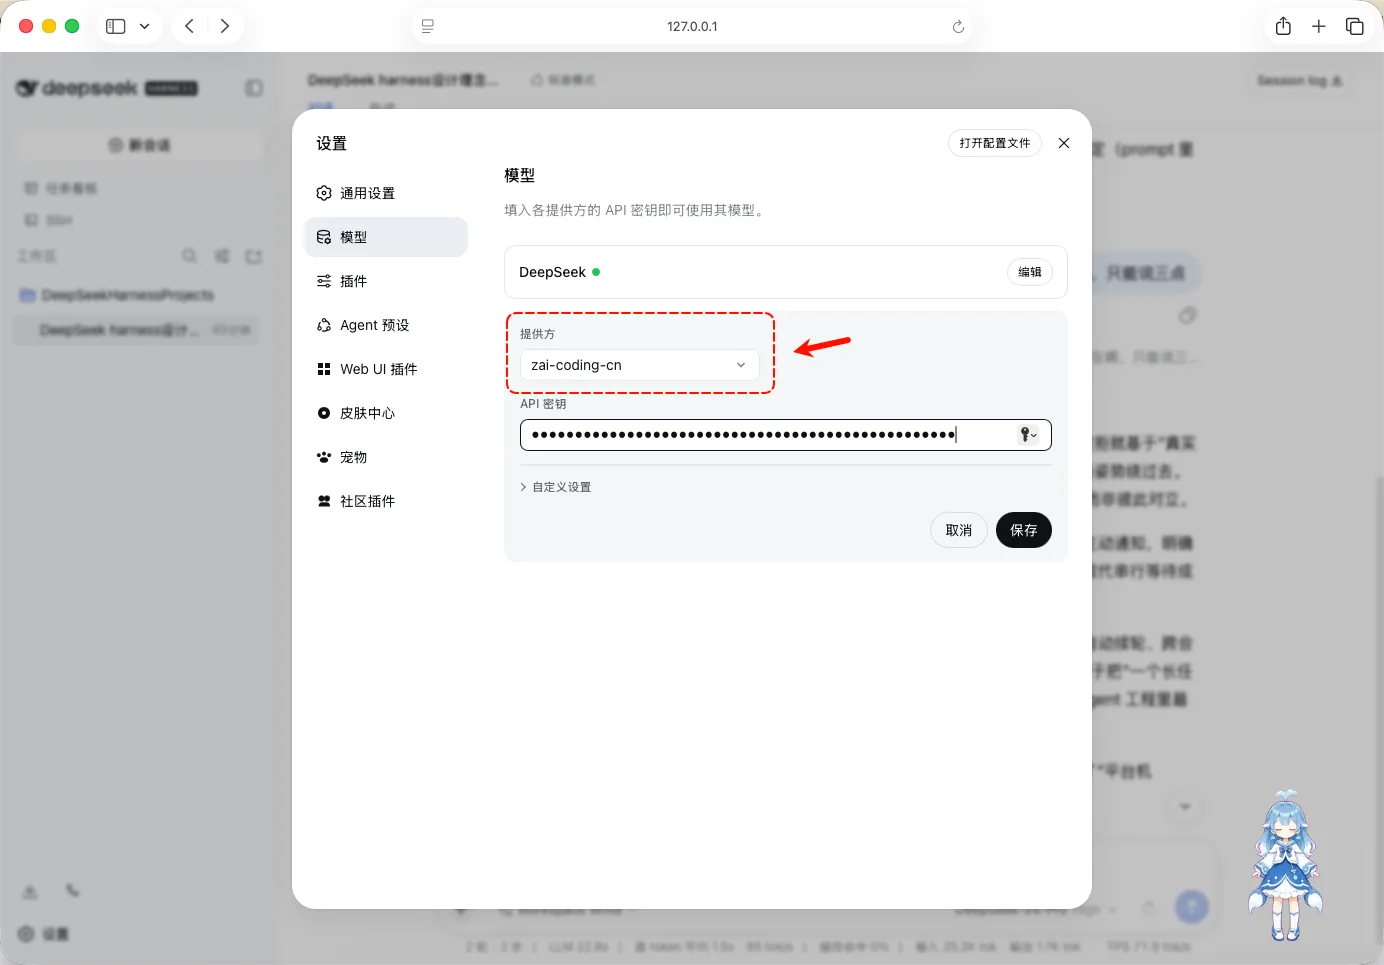The height and width of the screenshot is (965, 1384).
Task: Switch to the 插件 settings section
Action: point(386,281)
